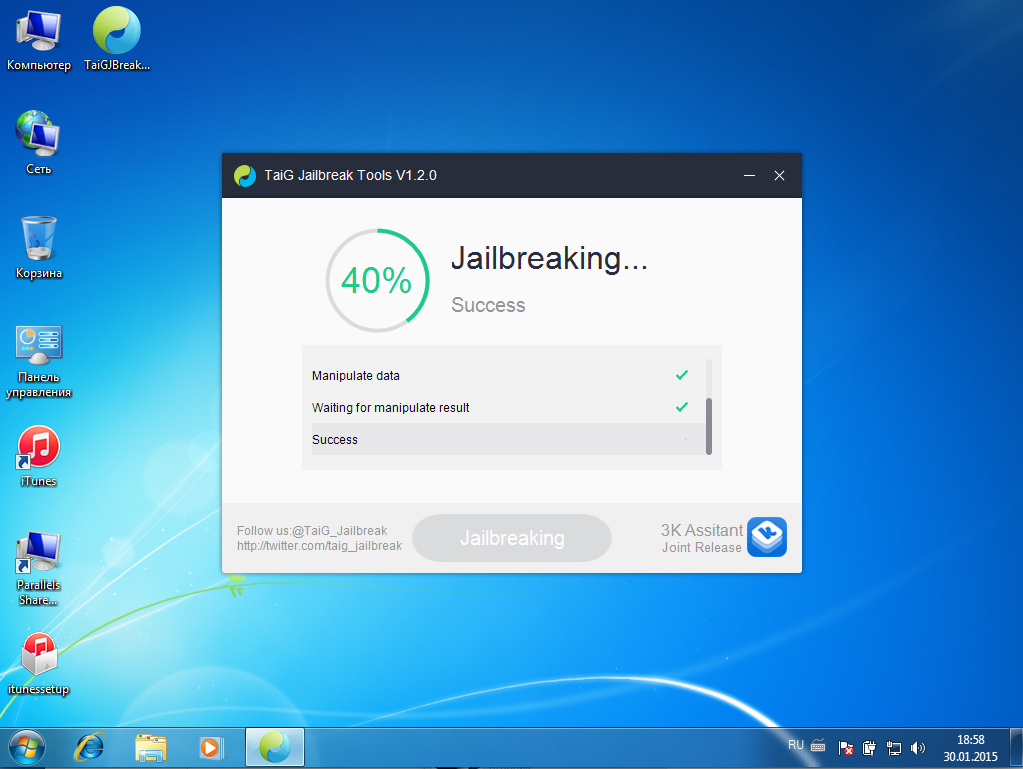Screen dimensions: 1023x769
Task: Click the log list scrollbar thumb
Action: coord(709,426)
